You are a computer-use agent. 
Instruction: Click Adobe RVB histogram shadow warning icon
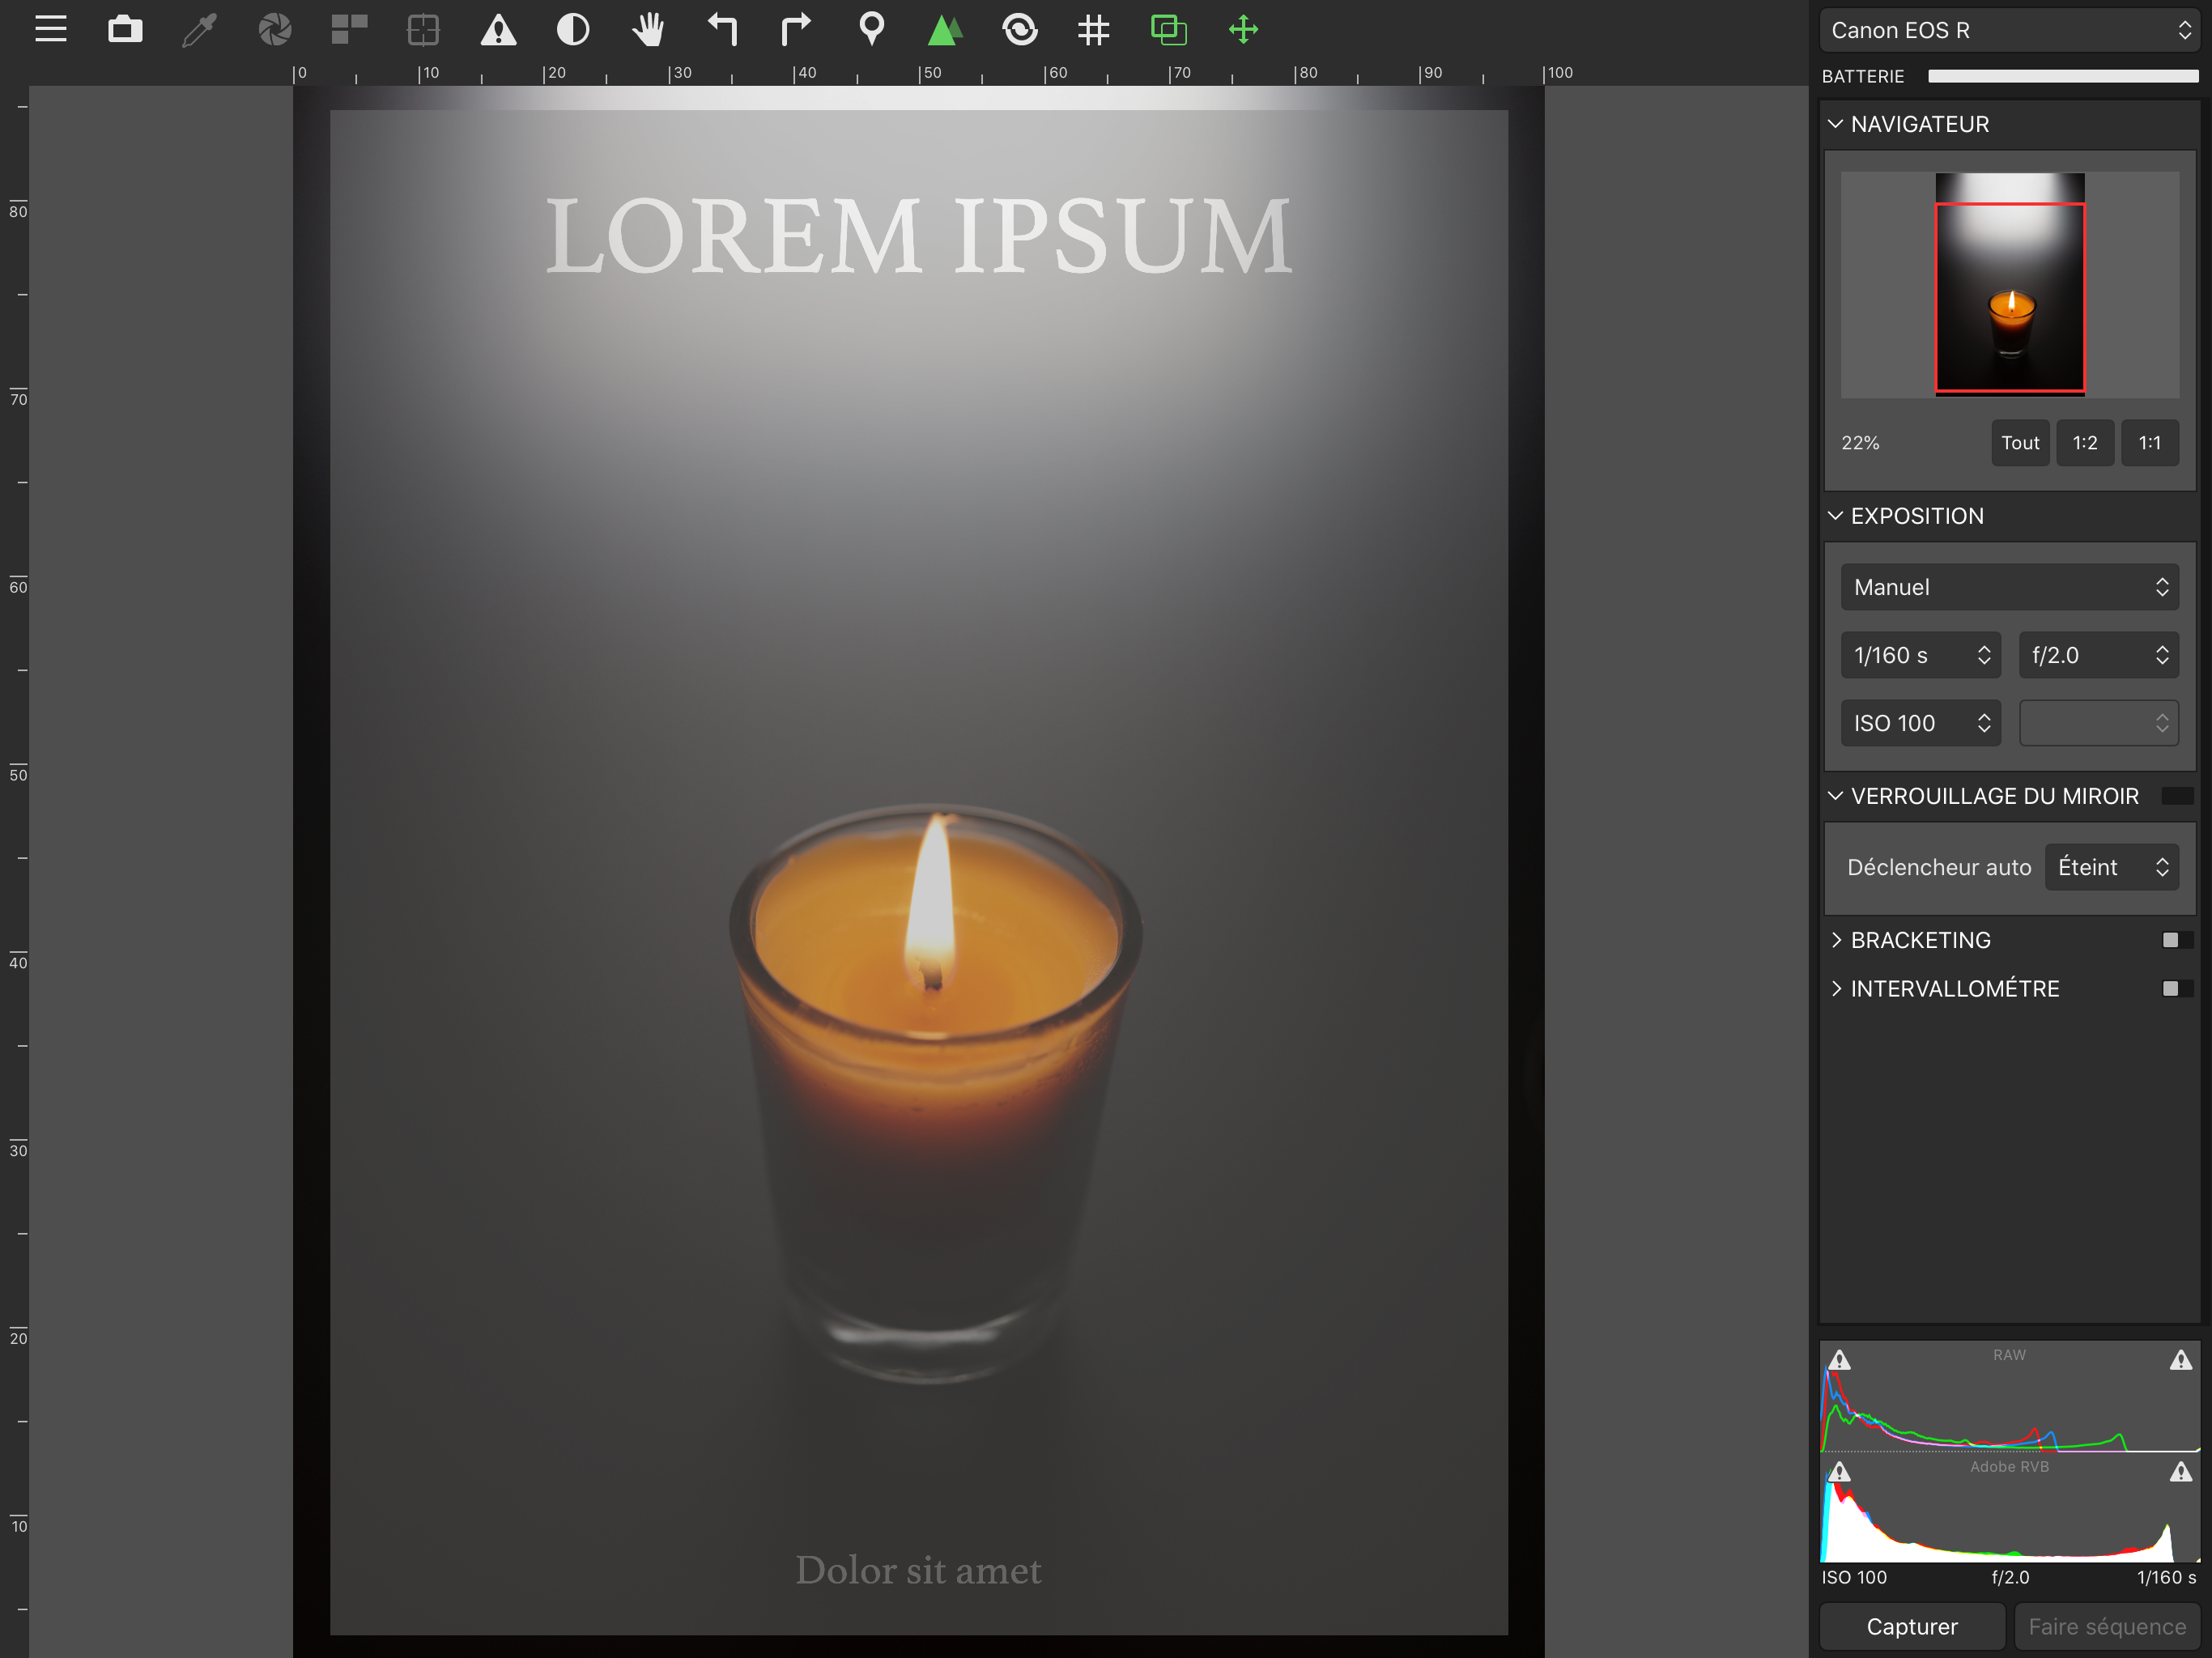coord(1840,1472)
